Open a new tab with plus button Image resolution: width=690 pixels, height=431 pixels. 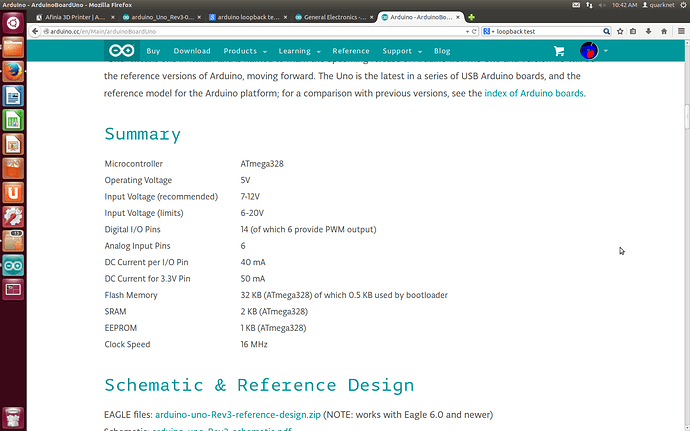(x=471, y=17)
